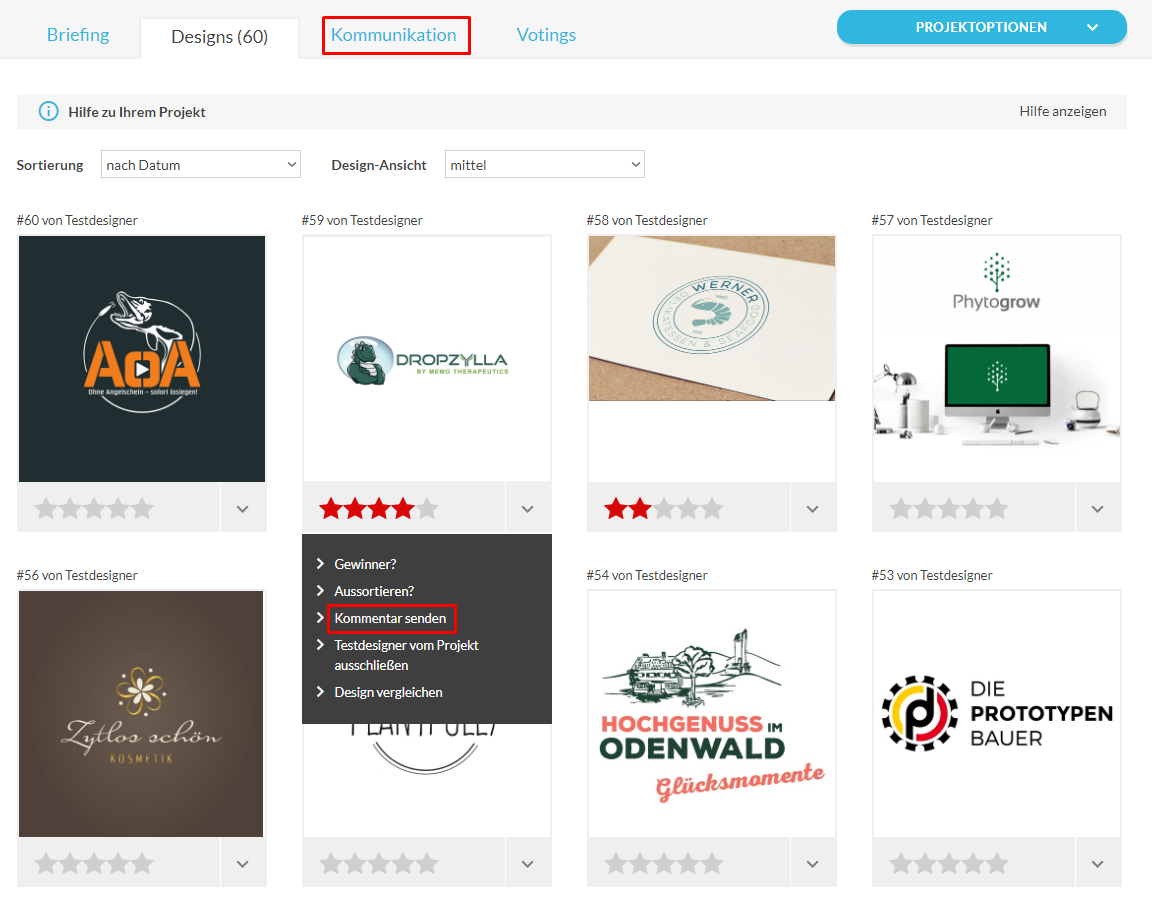The image size is (1152, 901).
Task: Click the Hilfe zu Ihrem Projekt heading
Action: click(137, 112)
